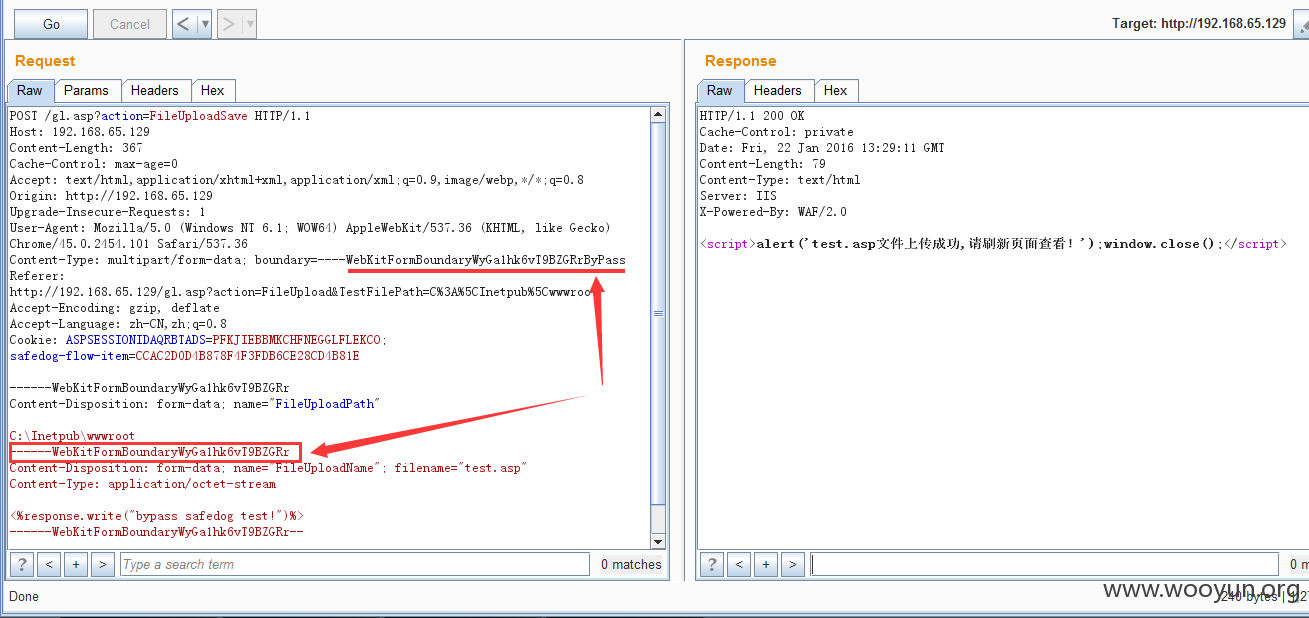Click the Target URL label
This screenshot has height=618, width=1309.
click(x=1199, y=23)
